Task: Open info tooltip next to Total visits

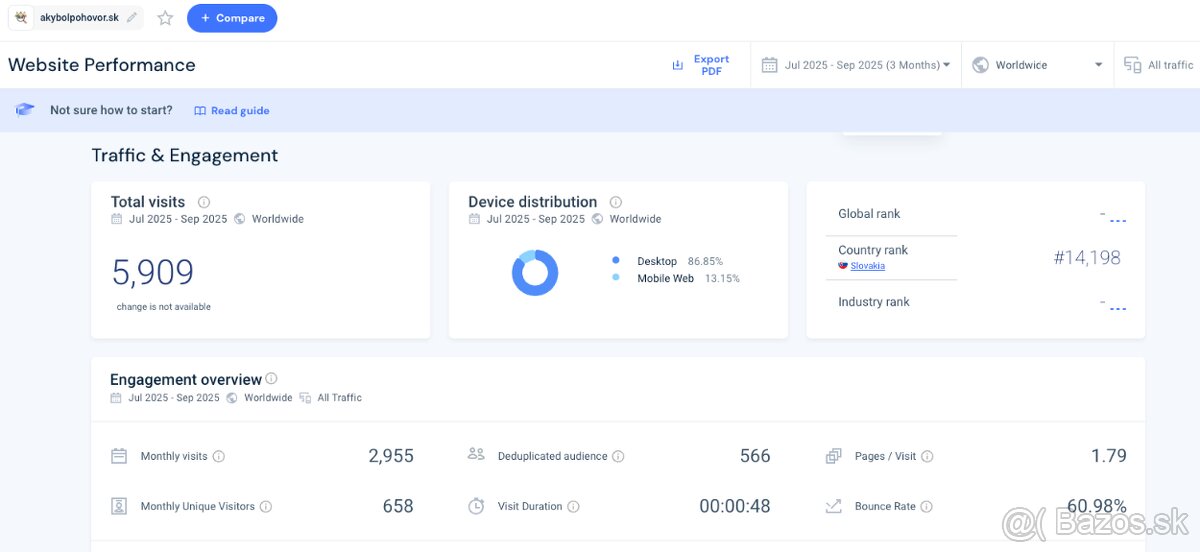Action: click(204, 202)
